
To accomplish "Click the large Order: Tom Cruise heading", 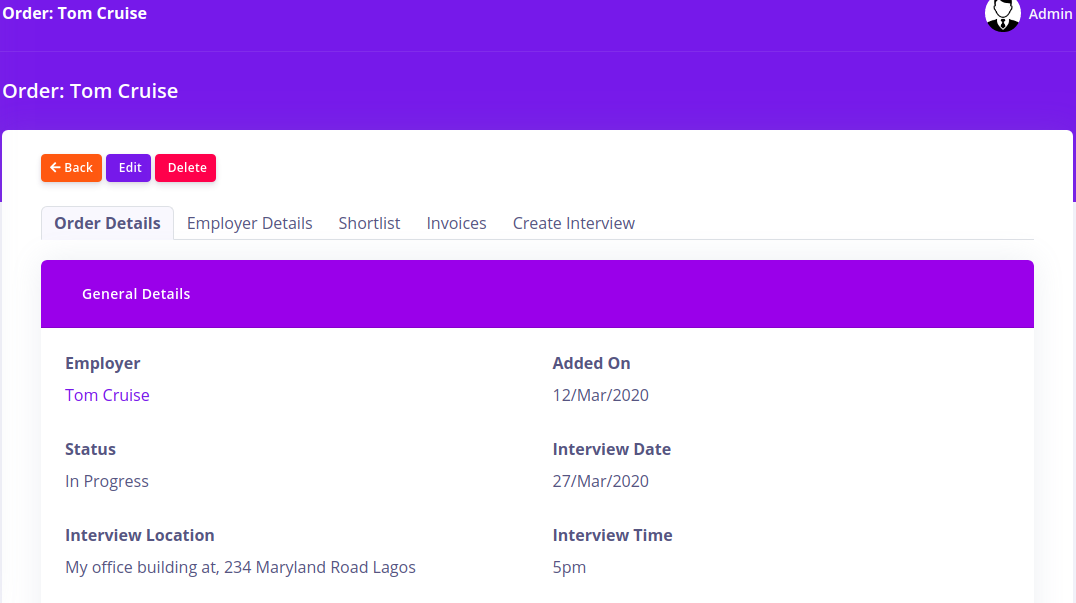I will pyautogui.click(x=90, y=91).
